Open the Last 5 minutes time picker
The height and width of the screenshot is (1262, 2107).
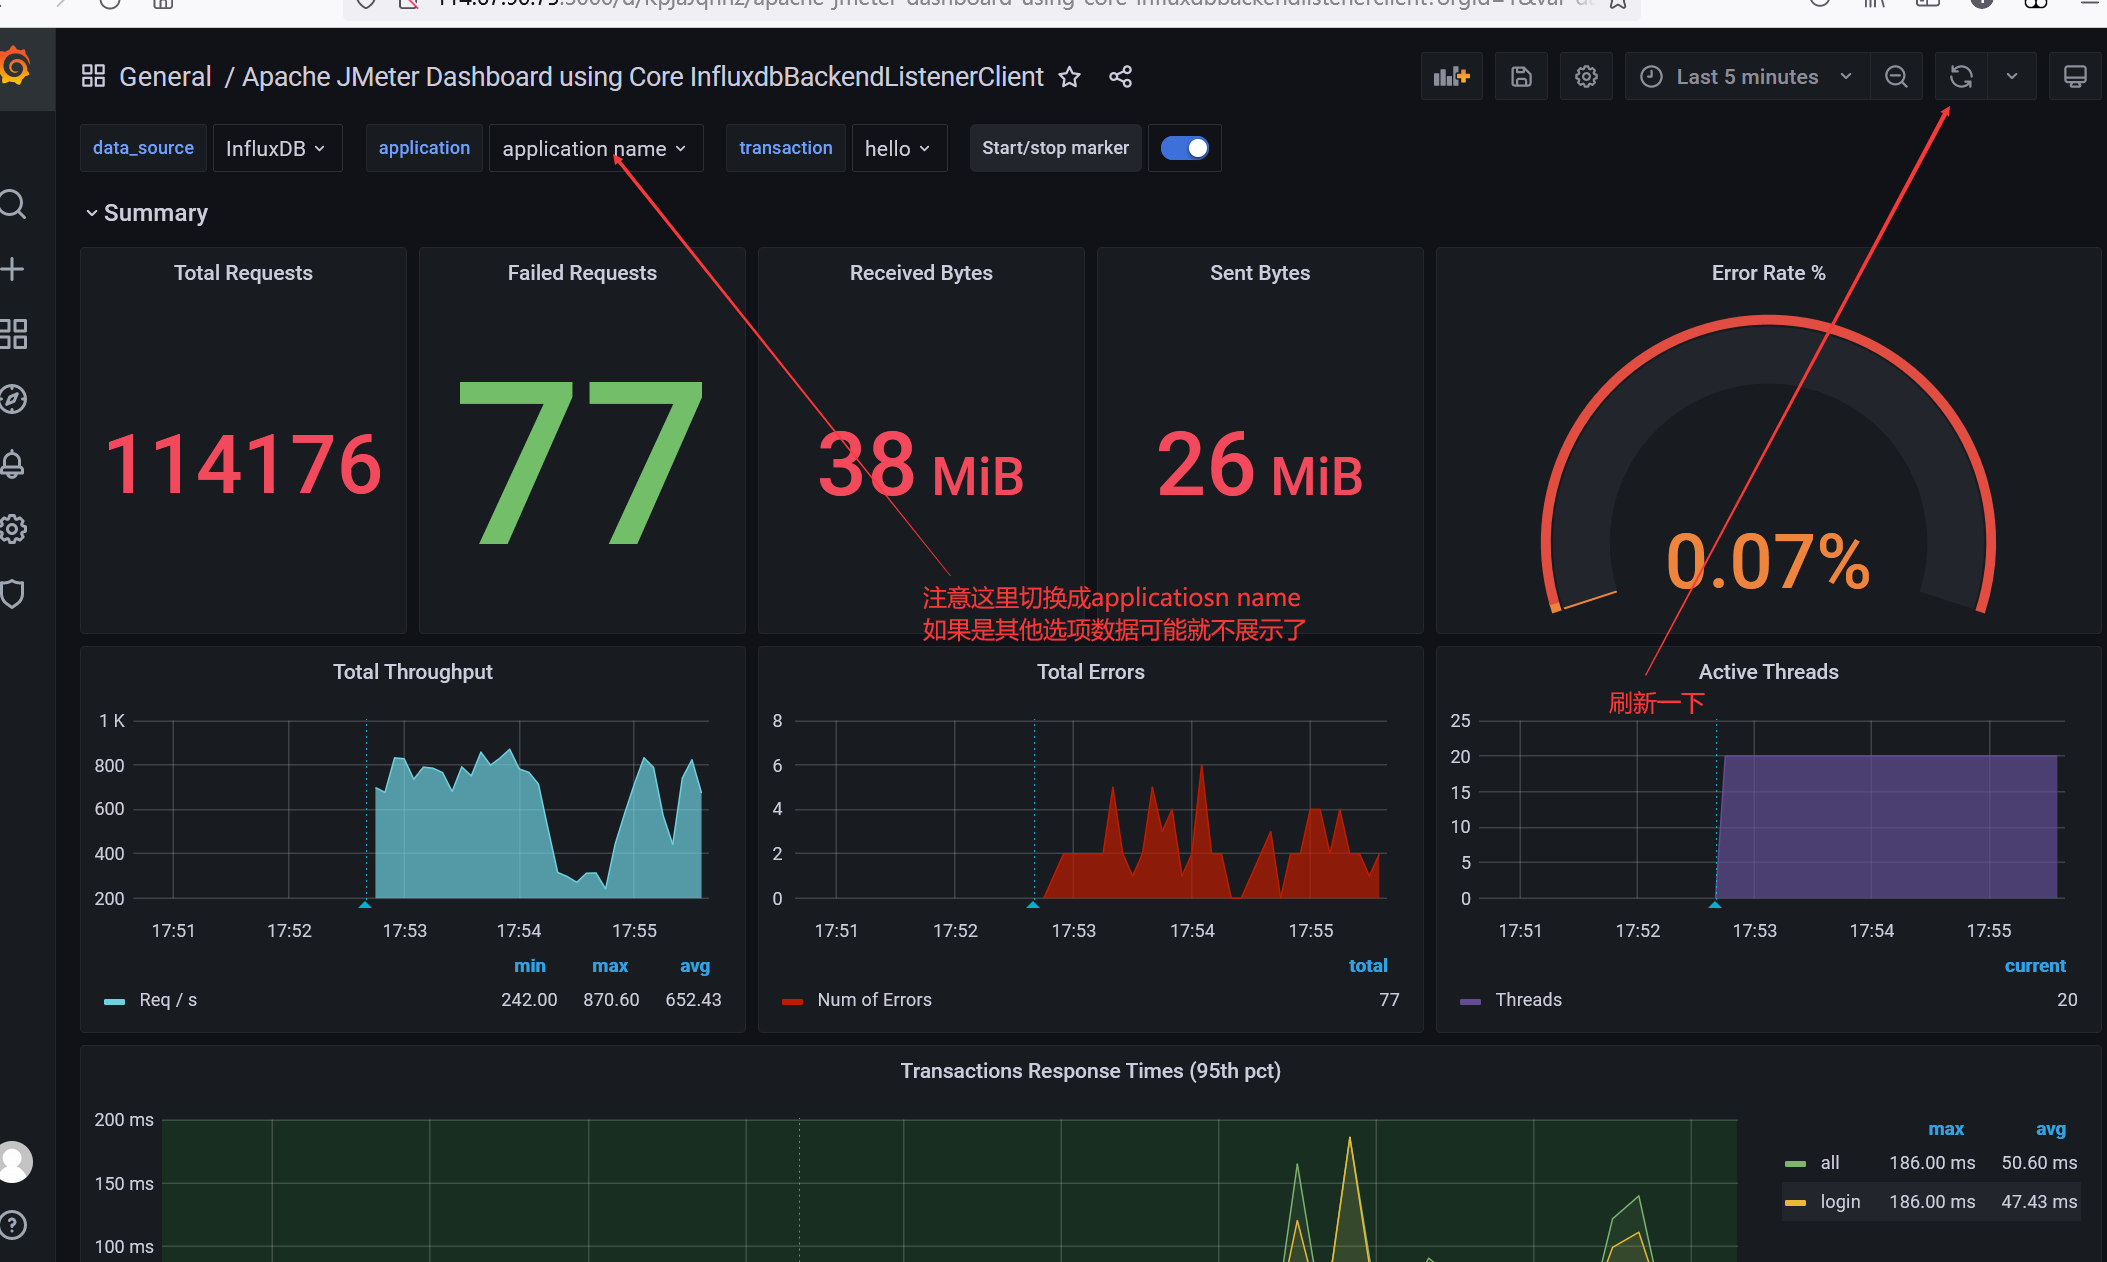(x=1747, y=77)
